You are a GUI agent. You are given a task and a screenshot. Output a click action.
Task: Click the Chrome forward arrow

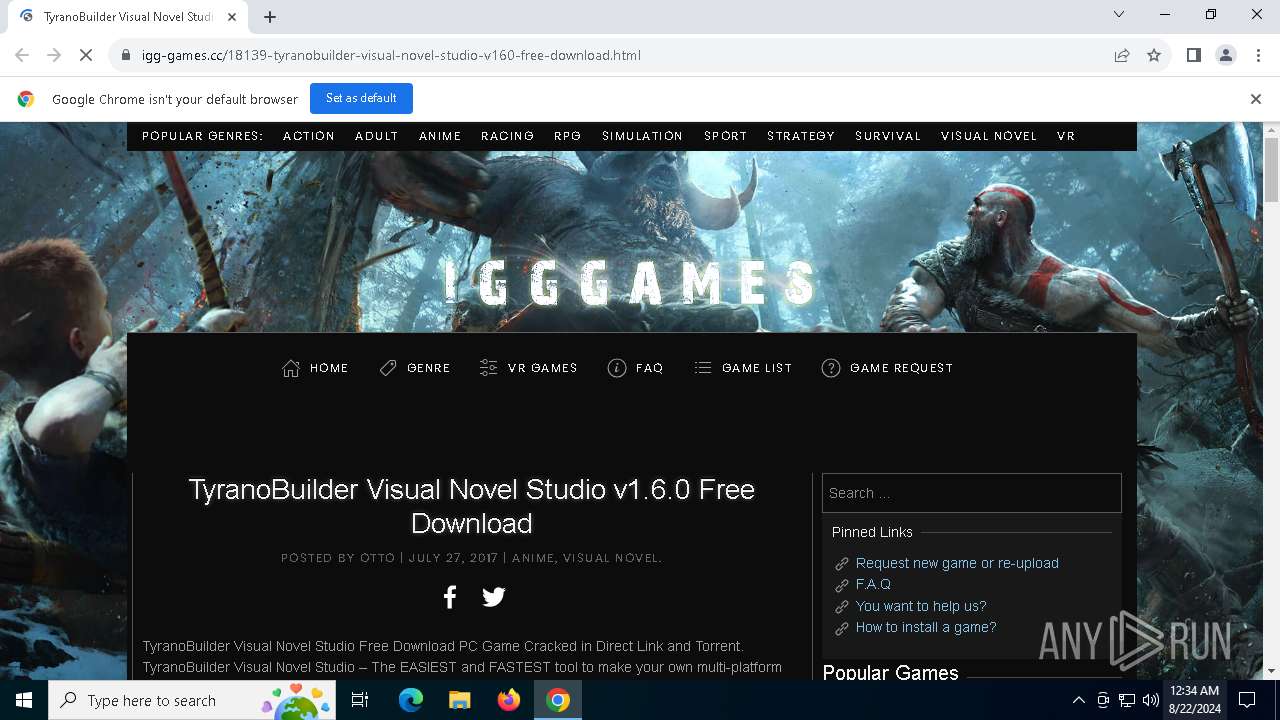point(54,55)
